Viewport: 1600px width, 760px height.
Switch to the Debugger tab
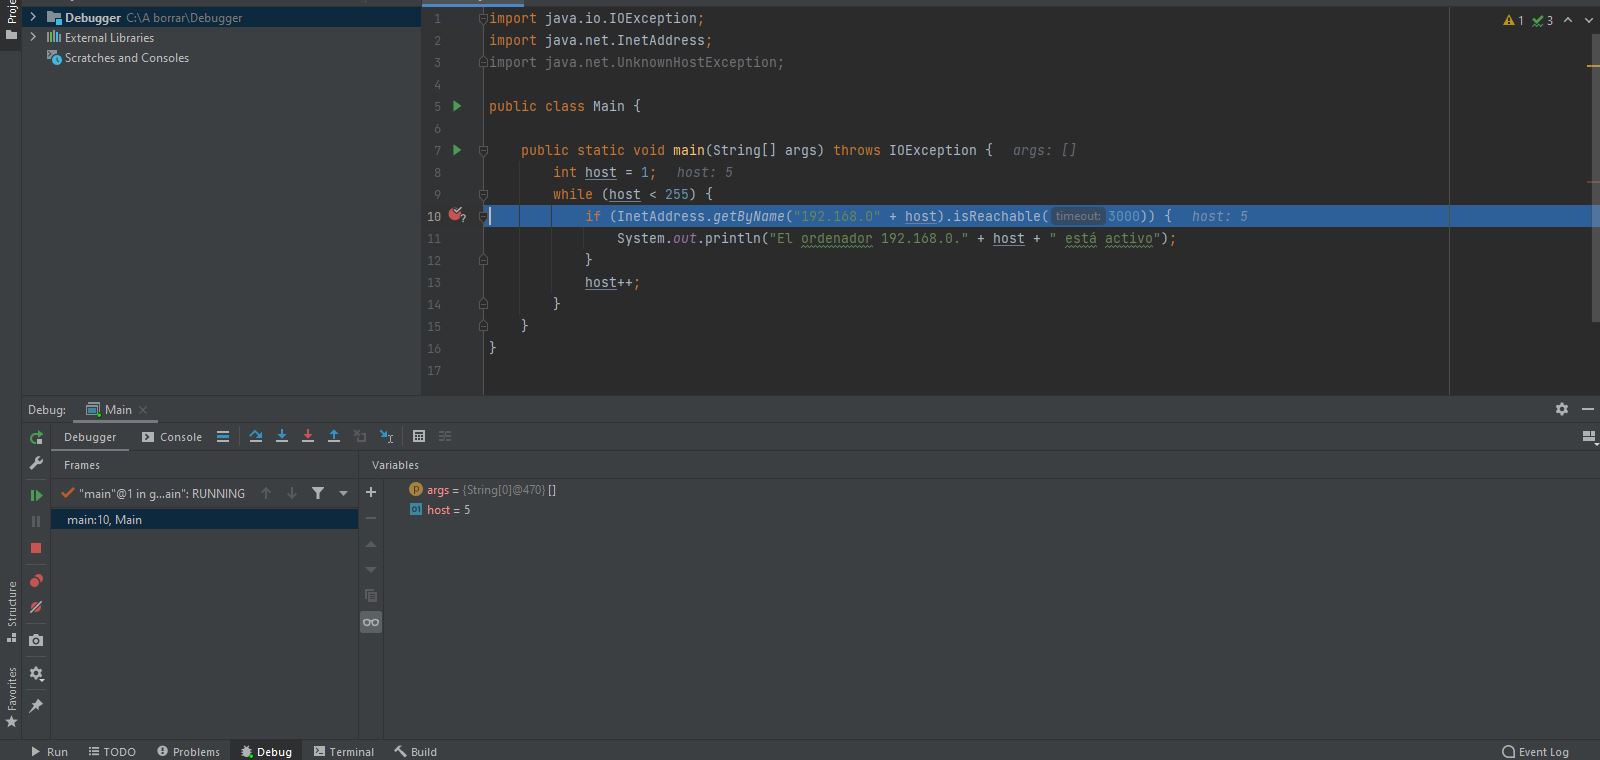pos(90,437)
